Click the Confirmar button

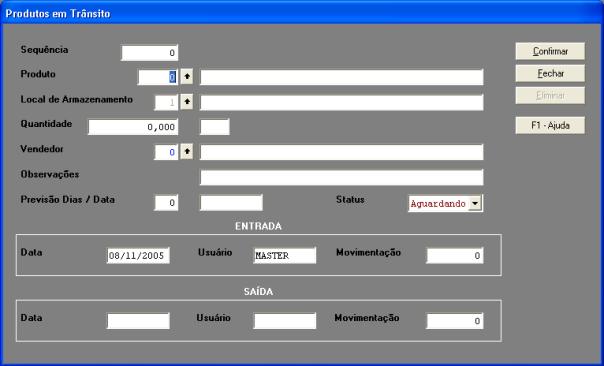click(550, 51)
